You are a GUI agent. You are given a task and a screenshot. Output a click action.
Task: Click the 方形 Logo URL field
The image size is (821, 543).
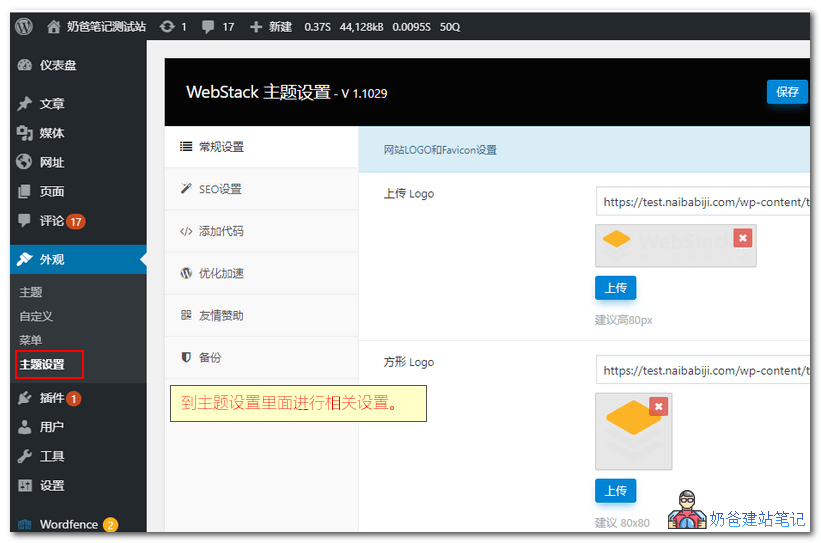tap(703, 370)
